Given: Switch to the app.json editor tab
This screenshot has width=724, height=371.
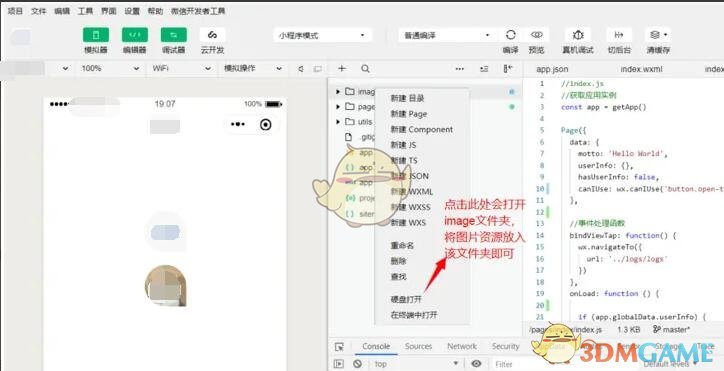Looking at the screenshot, I should click(552, 69).
